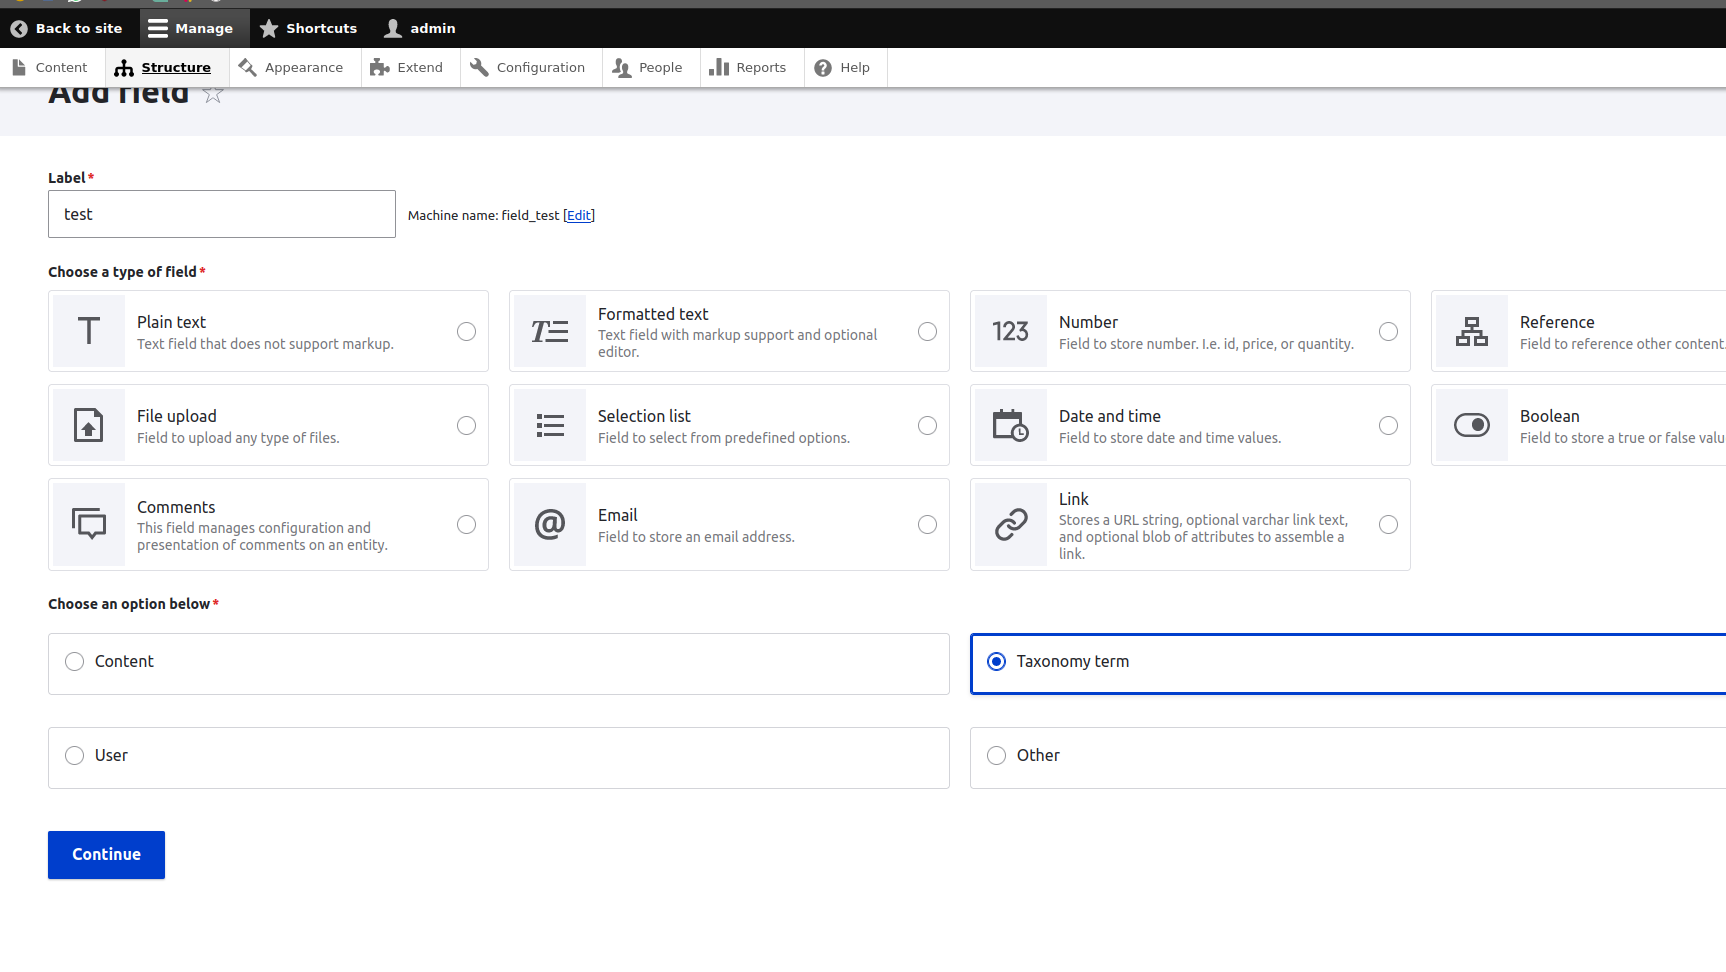1726x972 pixels.
Task: Star this page as a shortcut
Action: (212, 94)
